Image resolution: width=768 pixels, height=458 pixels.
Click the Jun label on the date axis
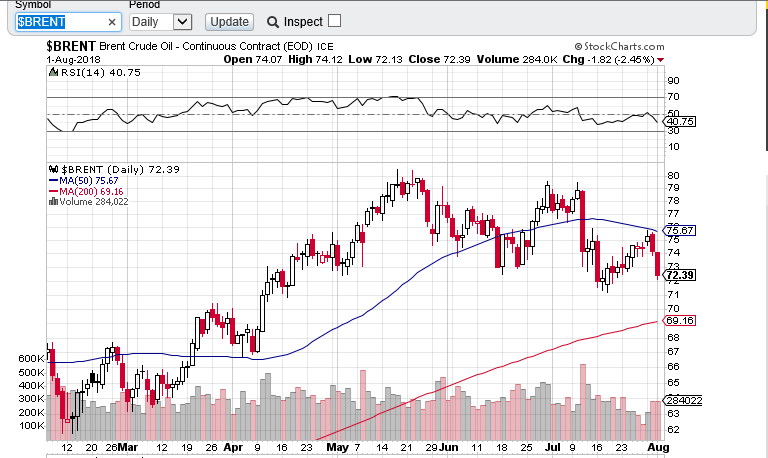pos(448,447)
